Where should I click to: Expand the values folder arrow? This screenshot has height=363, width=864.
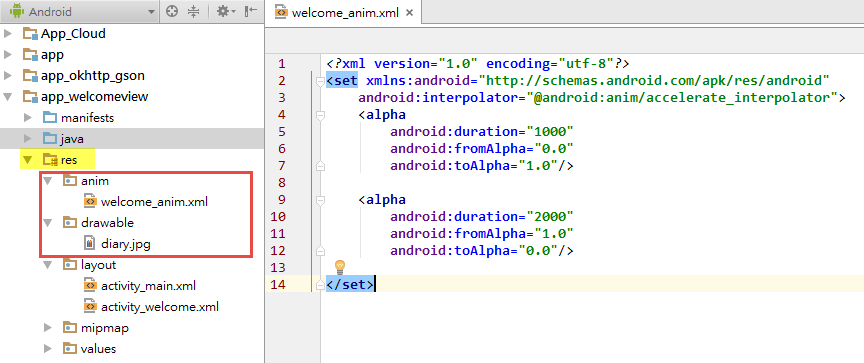pos(48,349)
